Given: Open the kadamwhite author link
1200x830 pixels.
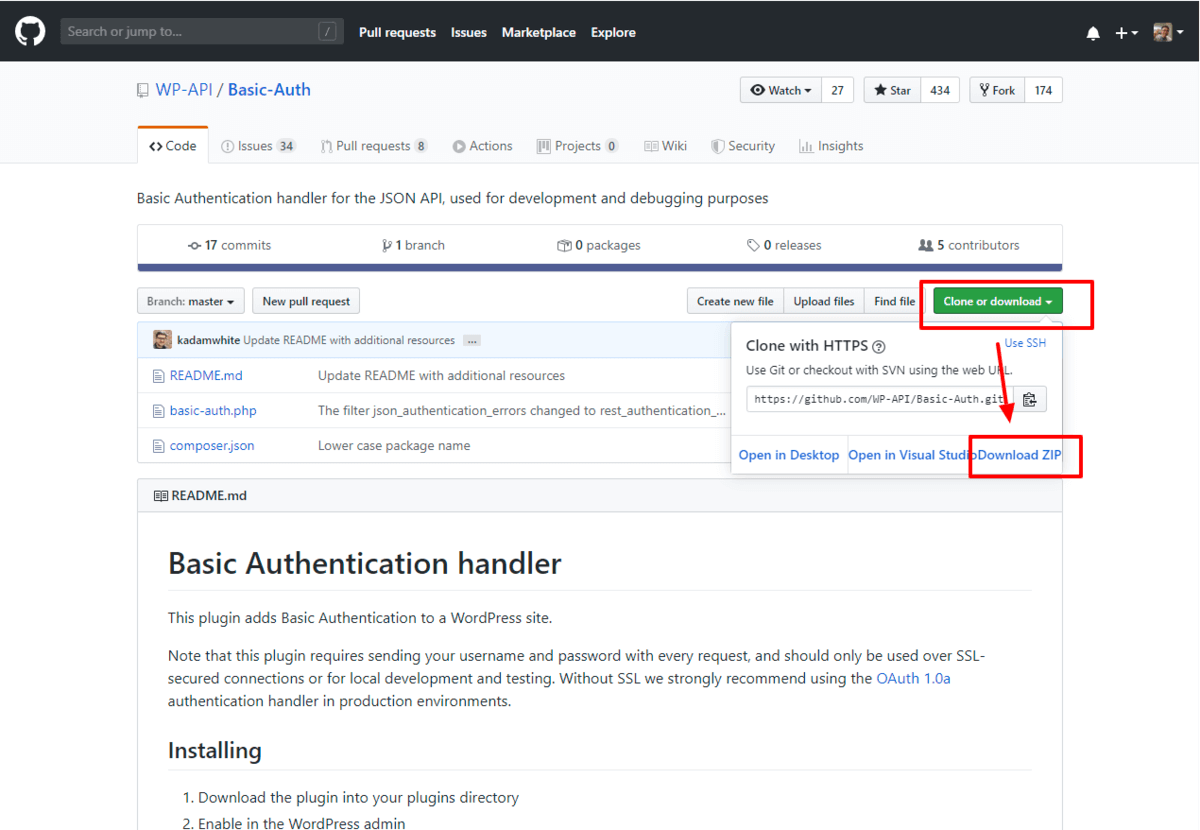Looking at the screenshot, I should coord(208,340).
